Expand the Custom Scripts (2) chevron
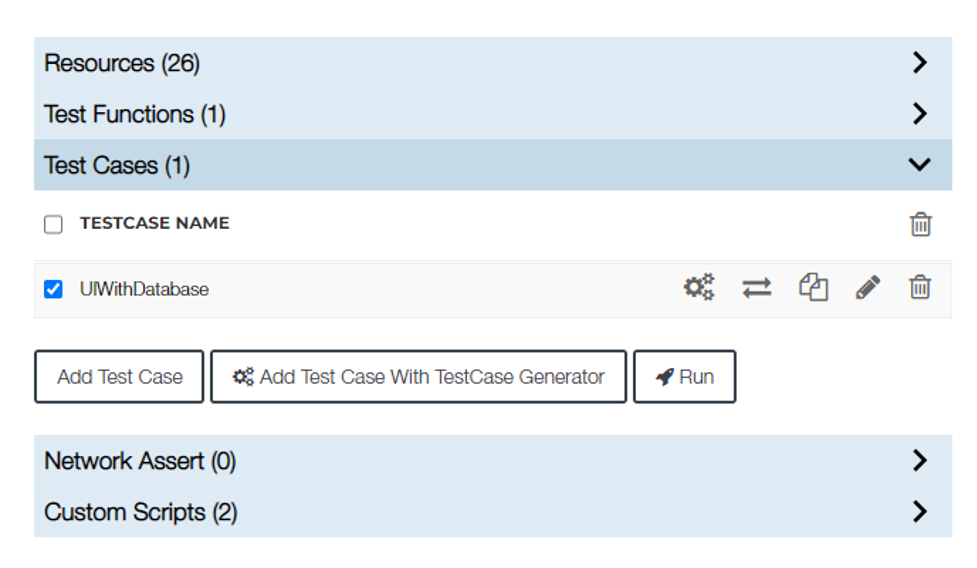The image size is (977, 568). coord(920,511)
